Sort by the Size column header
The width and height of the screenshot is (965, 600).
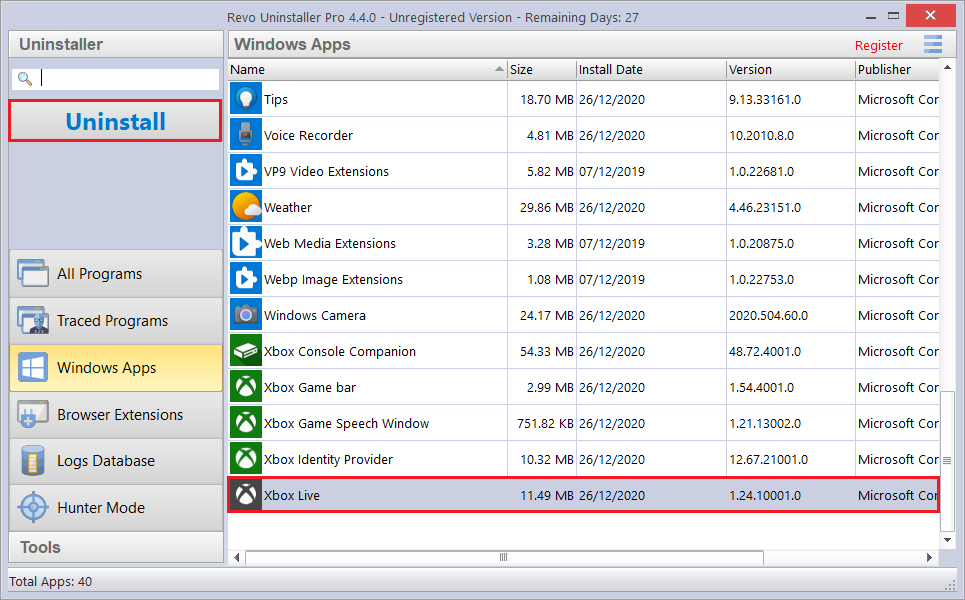point(542,70)
